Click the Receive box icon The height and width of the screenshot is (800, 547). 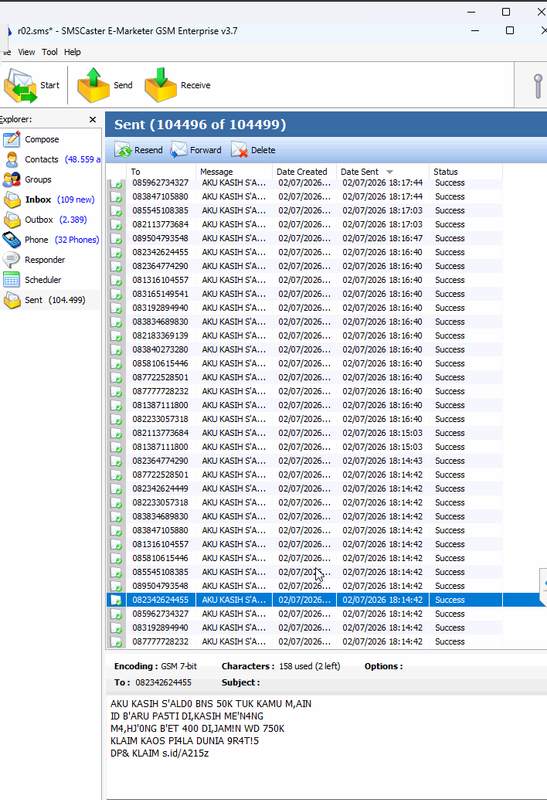click(161, 85)
